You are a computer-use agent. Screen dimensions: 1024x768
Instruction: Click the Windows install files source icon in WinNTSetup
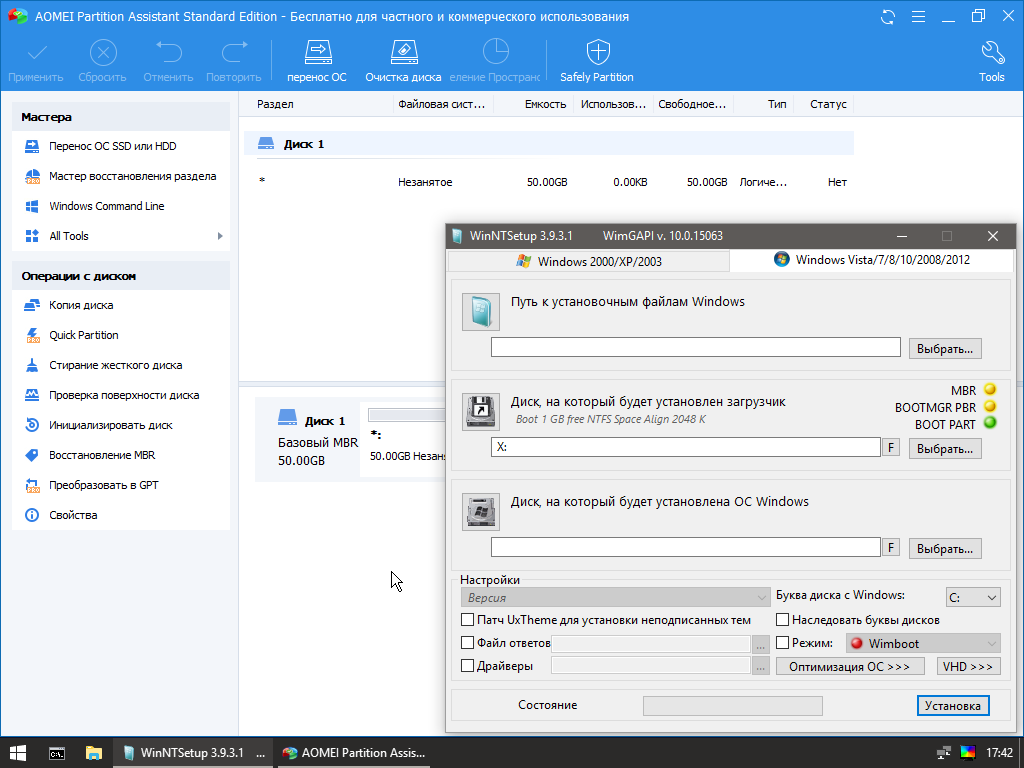(x=481, y=312)
